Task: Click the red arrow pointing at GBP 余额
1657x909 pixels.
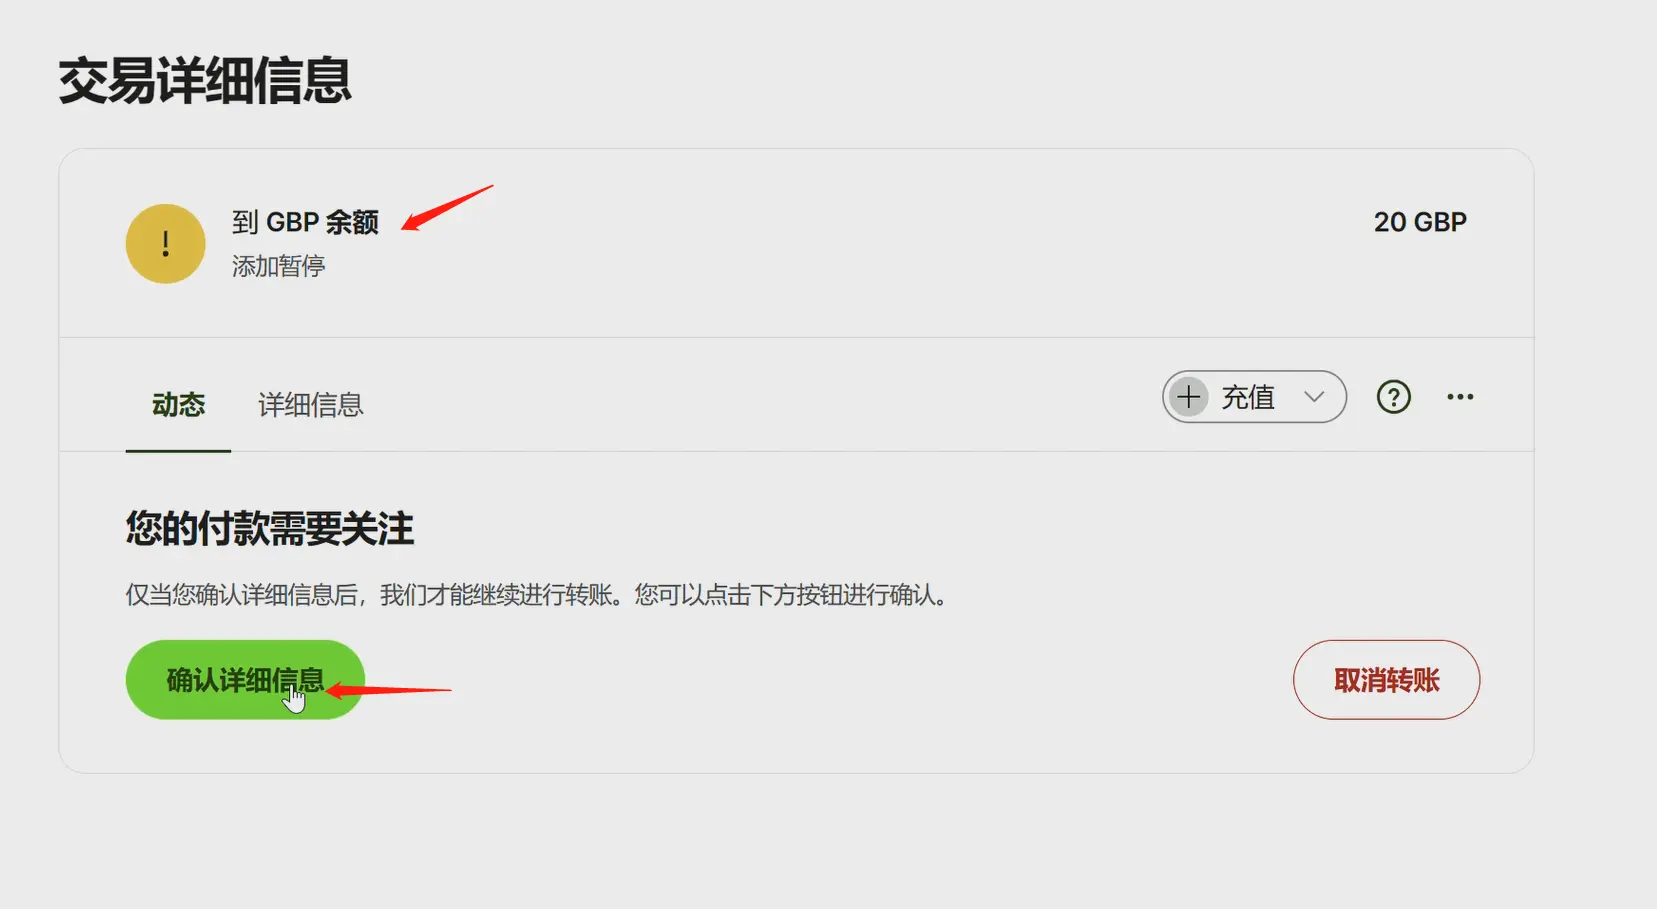Action: (447, 207)
